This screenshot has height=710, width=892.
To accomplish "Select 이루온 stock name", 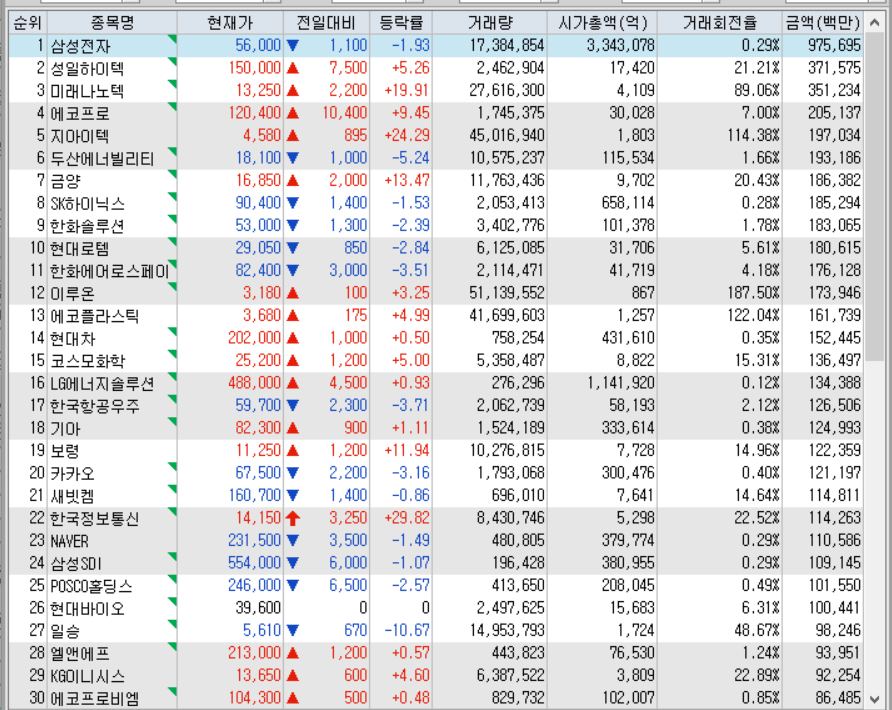I will coord(72,293).
